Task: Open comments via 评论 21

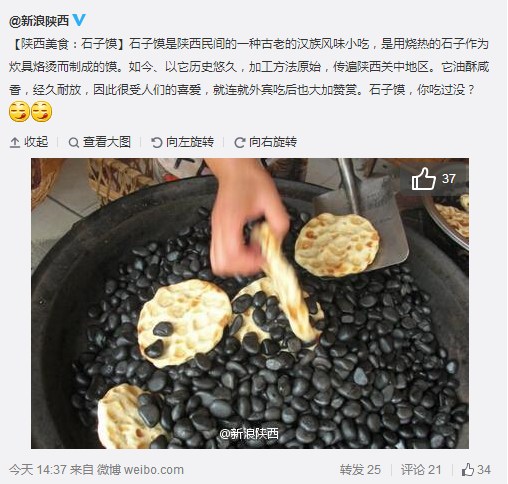Action: 421,470
